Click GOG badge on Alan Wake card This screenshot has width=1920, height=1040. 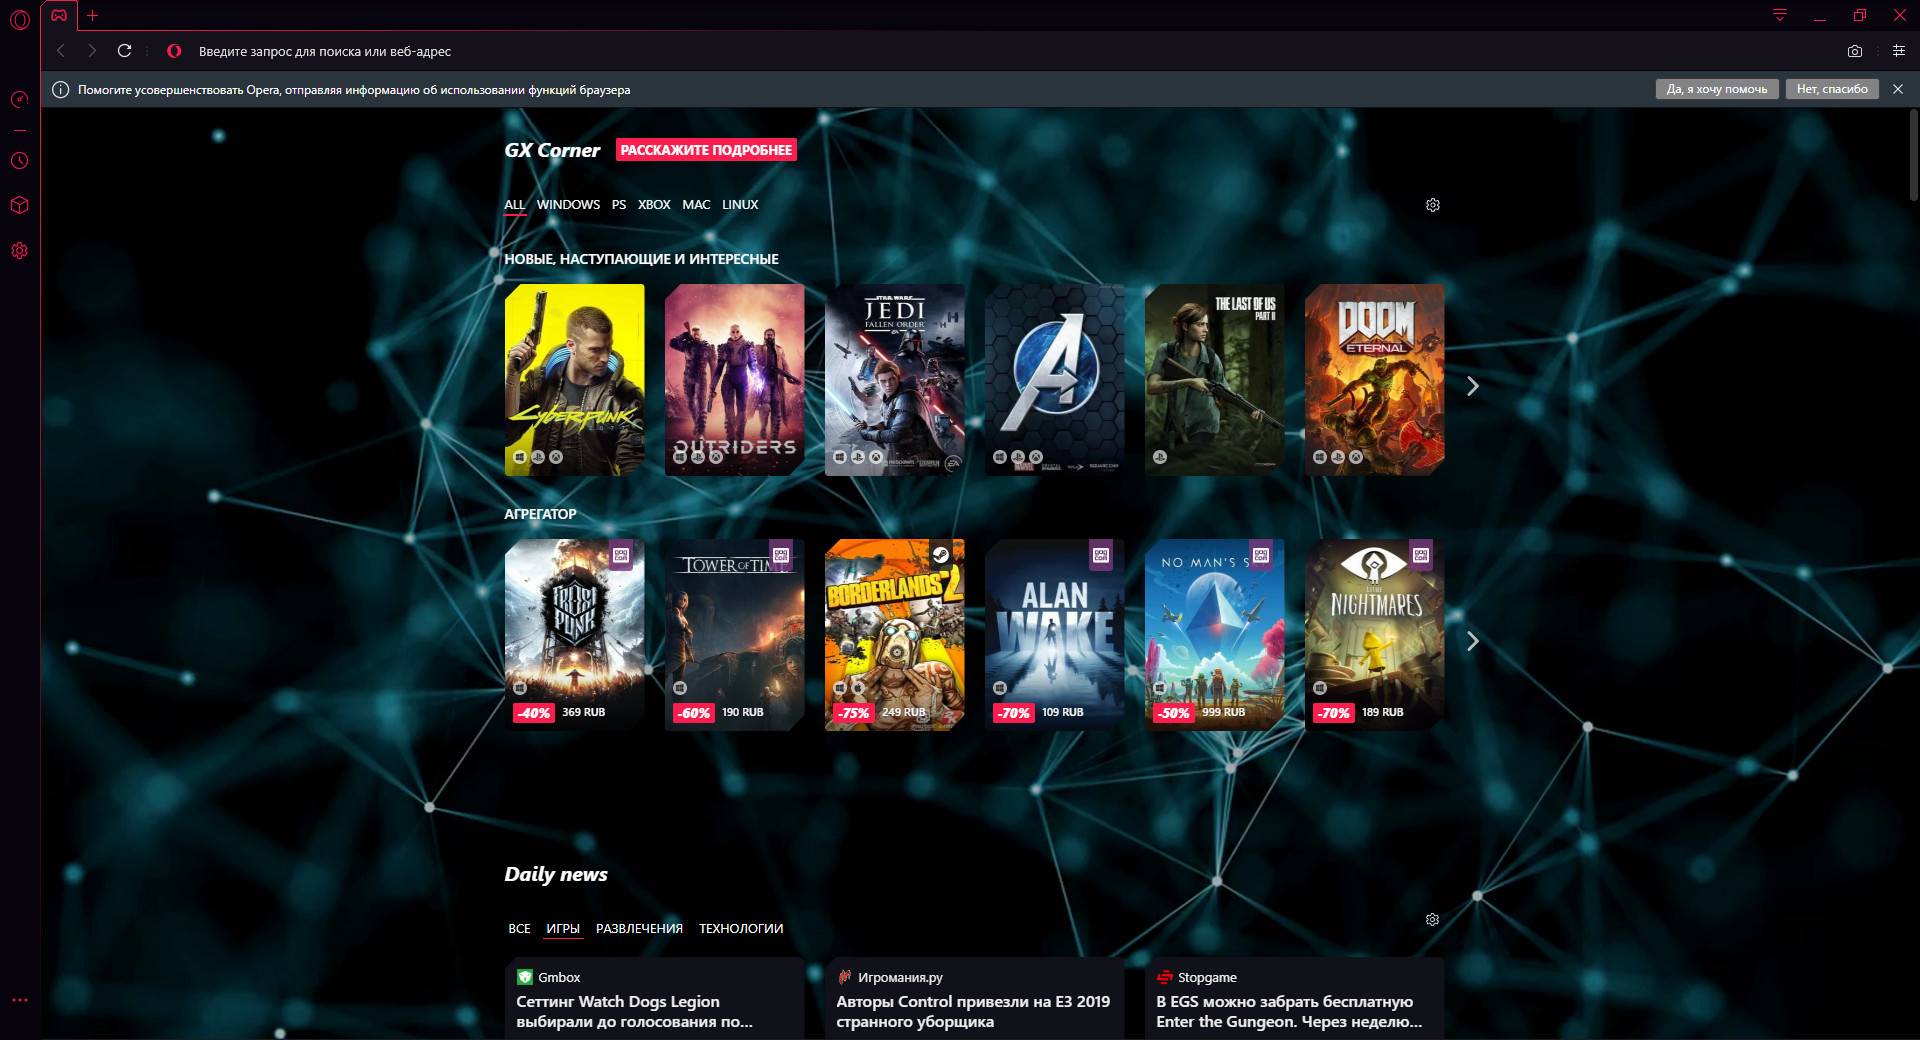coord(1101,555)
